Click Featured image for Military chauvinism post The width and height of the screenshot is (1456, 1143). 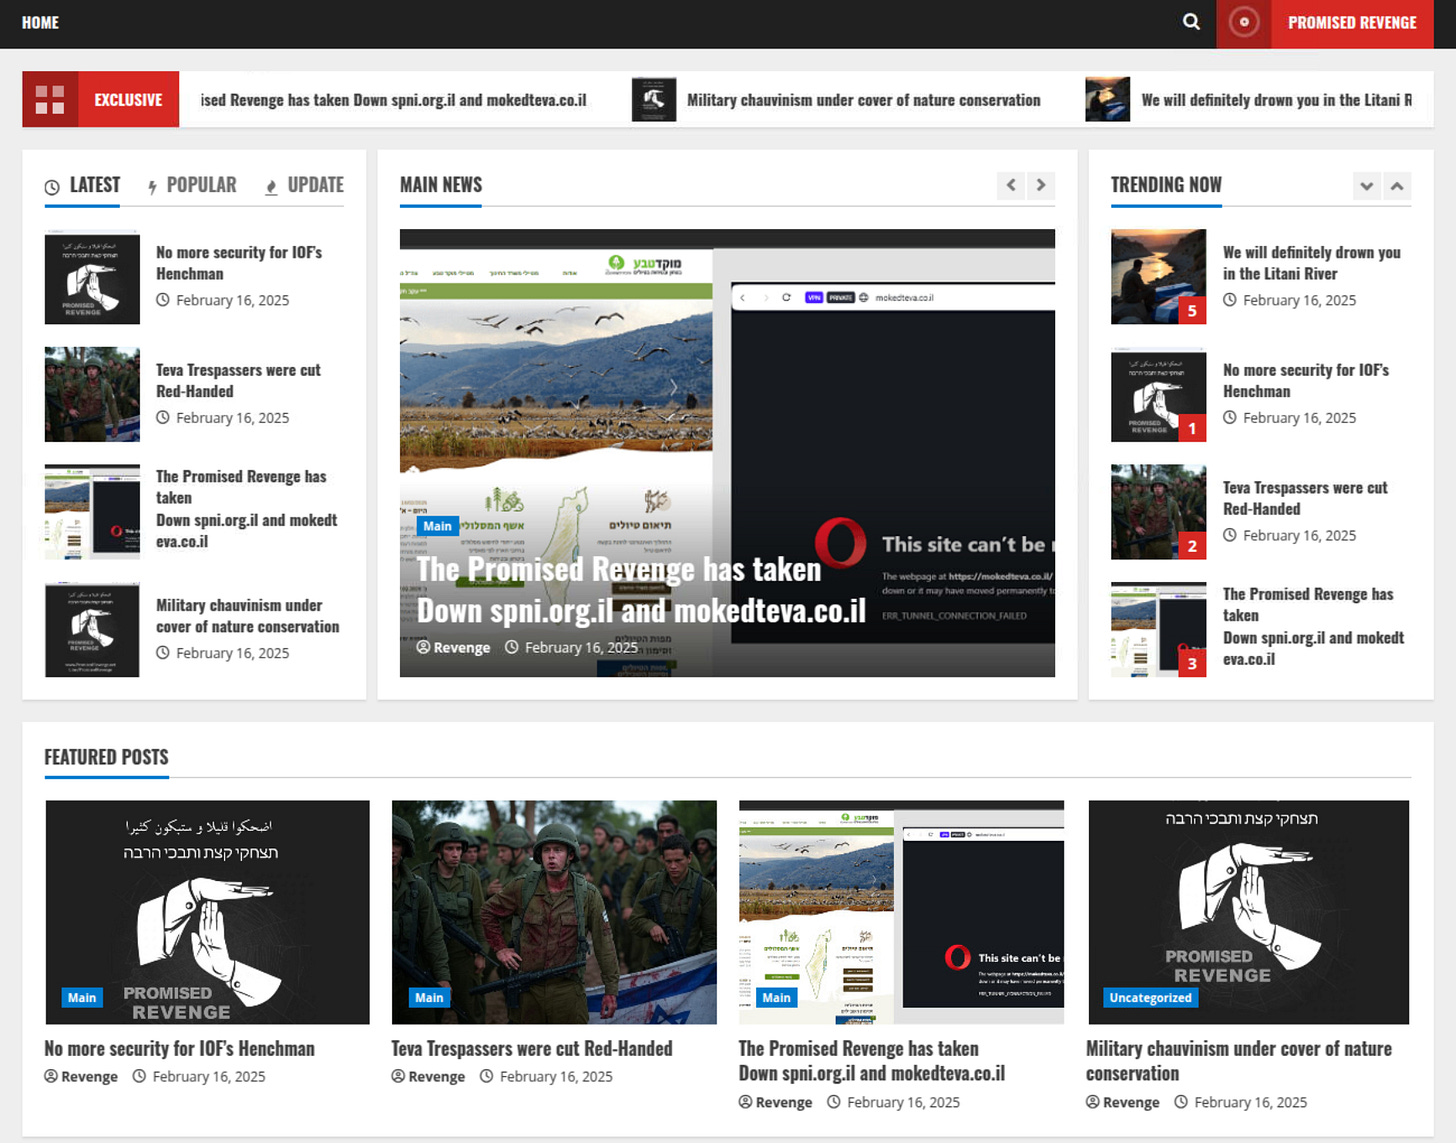(1248, 912)
